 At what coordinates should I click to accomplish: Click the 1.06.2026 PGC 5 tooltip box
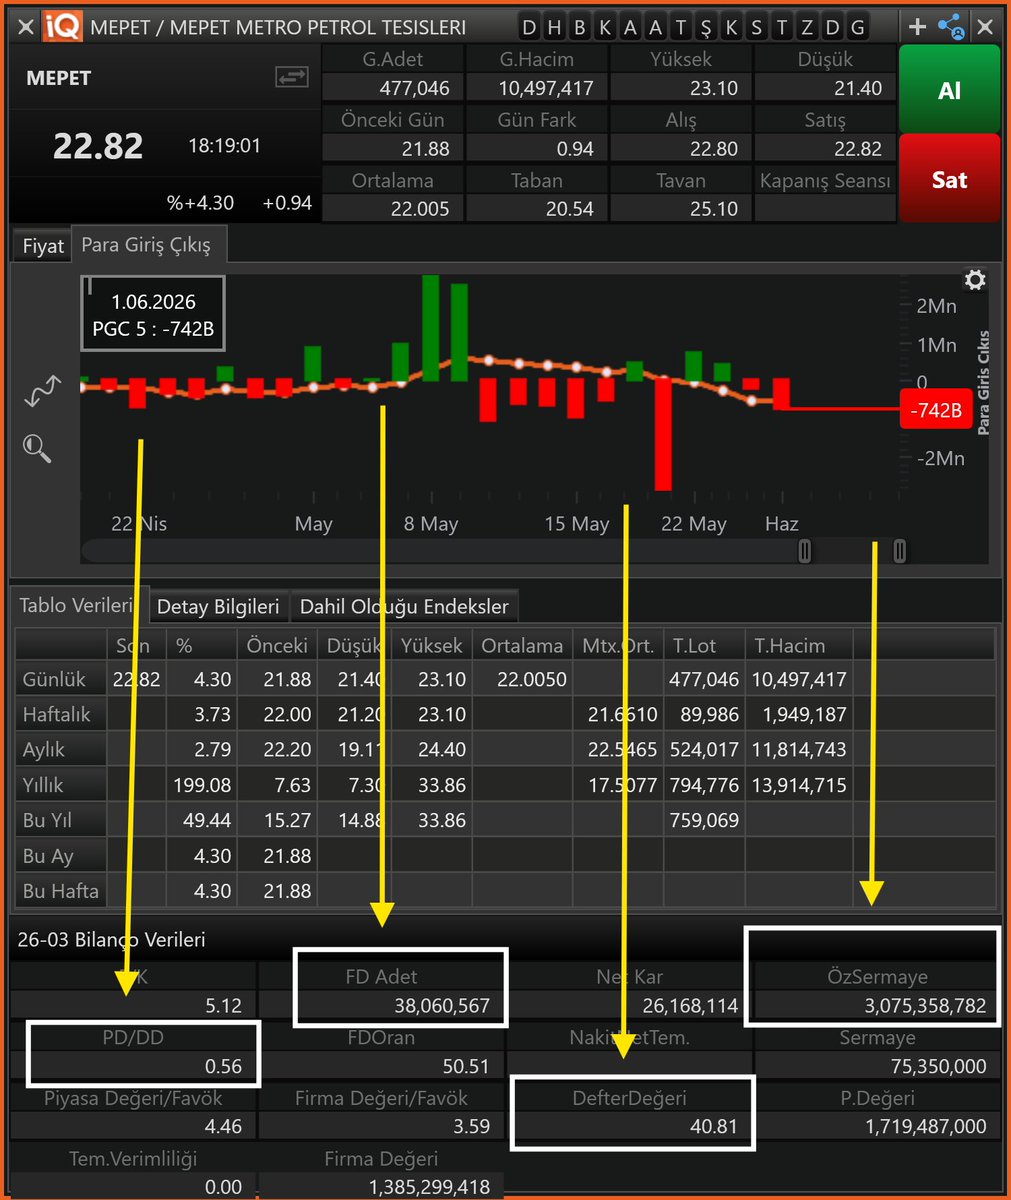pos(153,314)
